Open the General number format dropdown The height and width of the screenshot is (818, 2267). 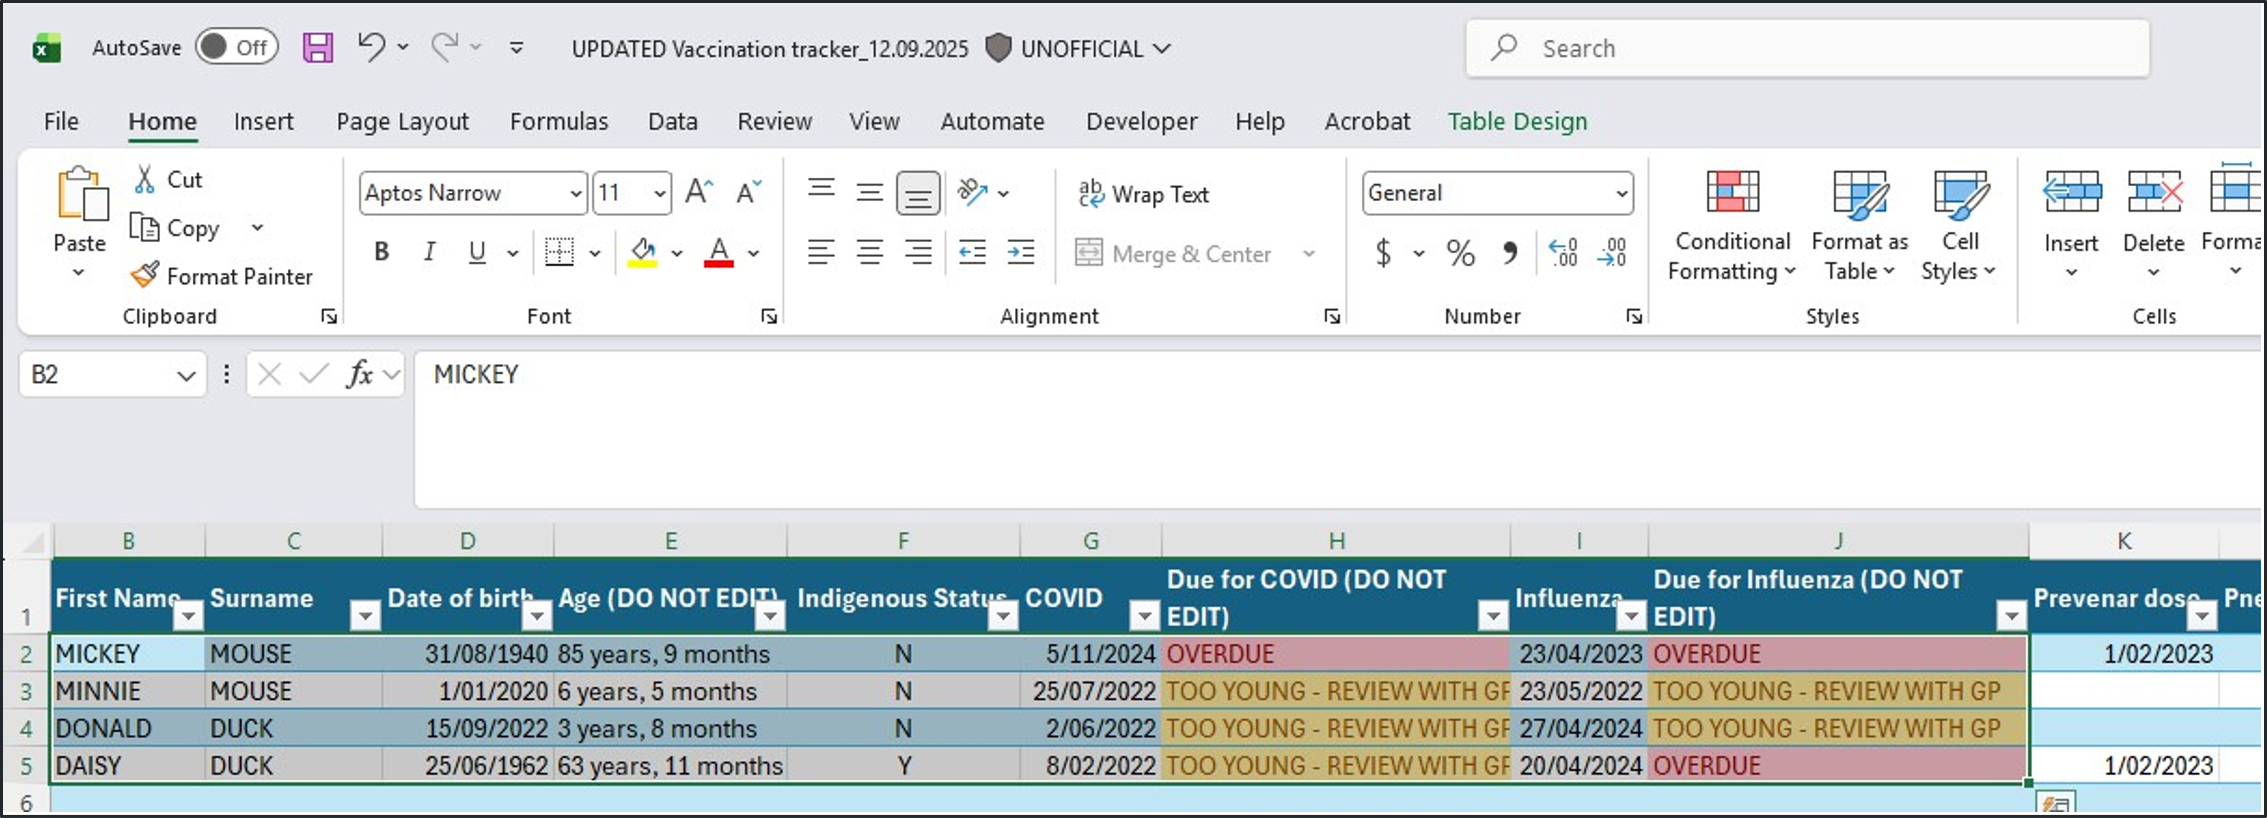[1621, 193]
